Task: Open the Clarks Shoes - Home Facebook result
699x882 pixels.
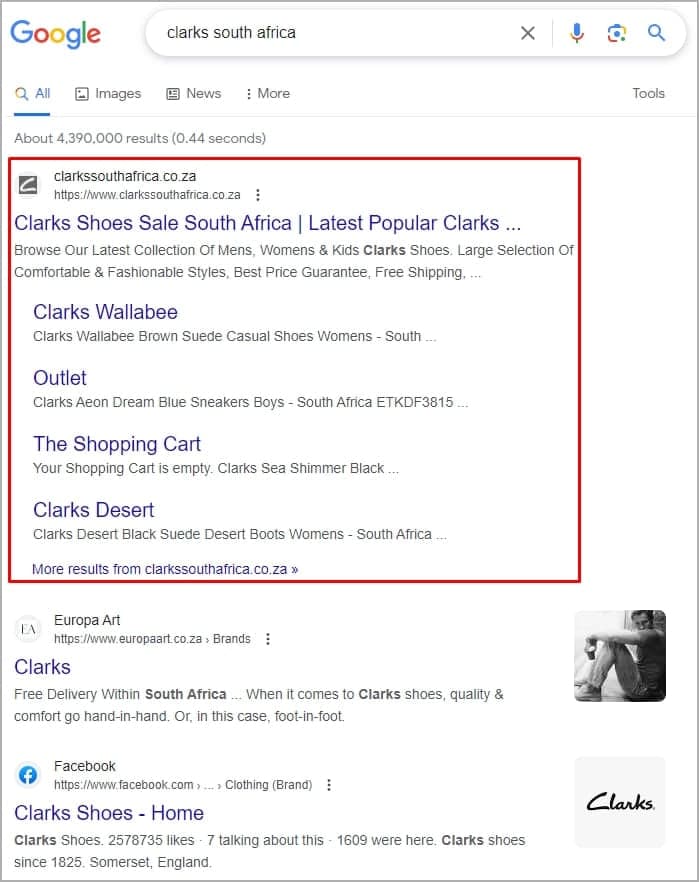Action: click(x=108, y=813)
